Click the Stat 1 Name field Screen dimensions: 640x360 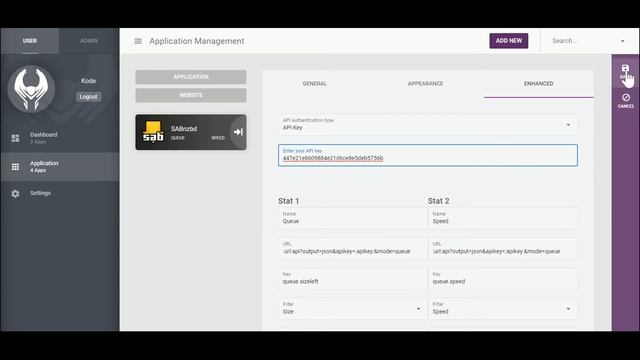pos(352,218)
